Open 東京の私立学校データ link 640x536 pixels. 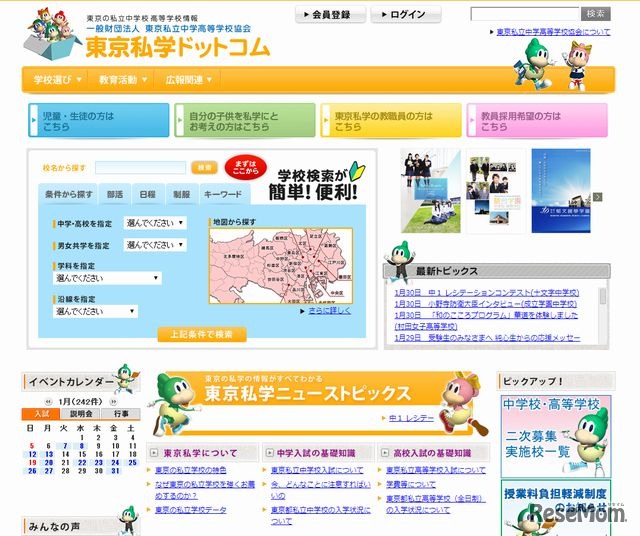191,510
